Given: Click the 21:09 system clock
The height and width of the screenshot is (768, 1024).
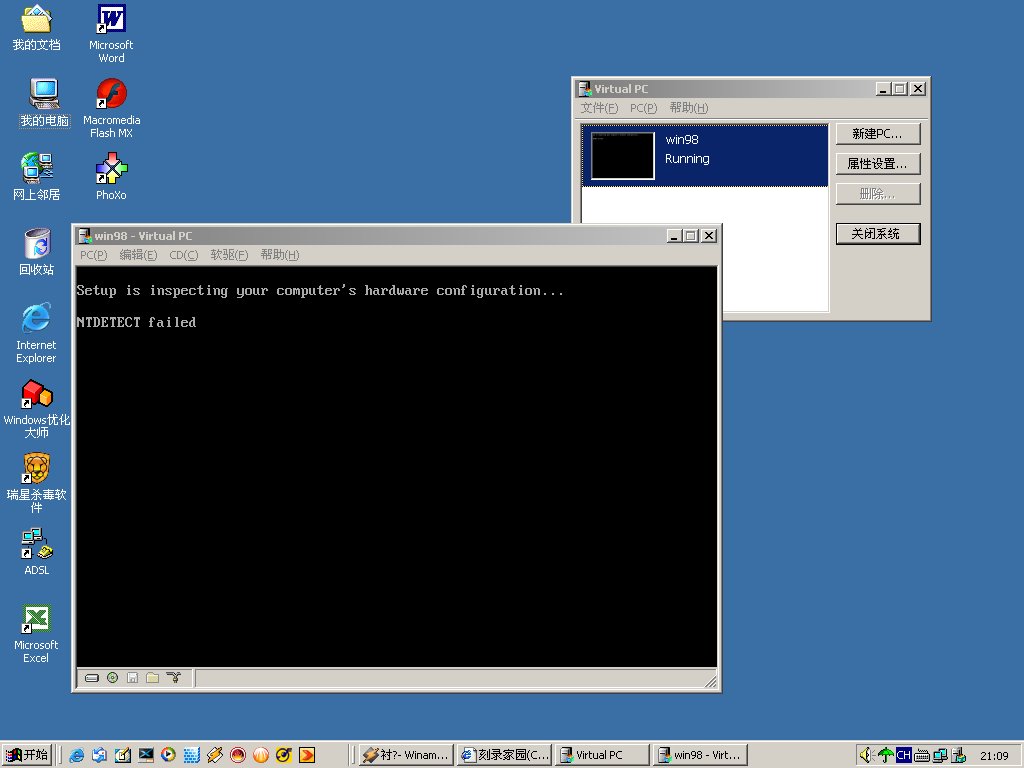Looking at the screenshot, I should [994, 756].
